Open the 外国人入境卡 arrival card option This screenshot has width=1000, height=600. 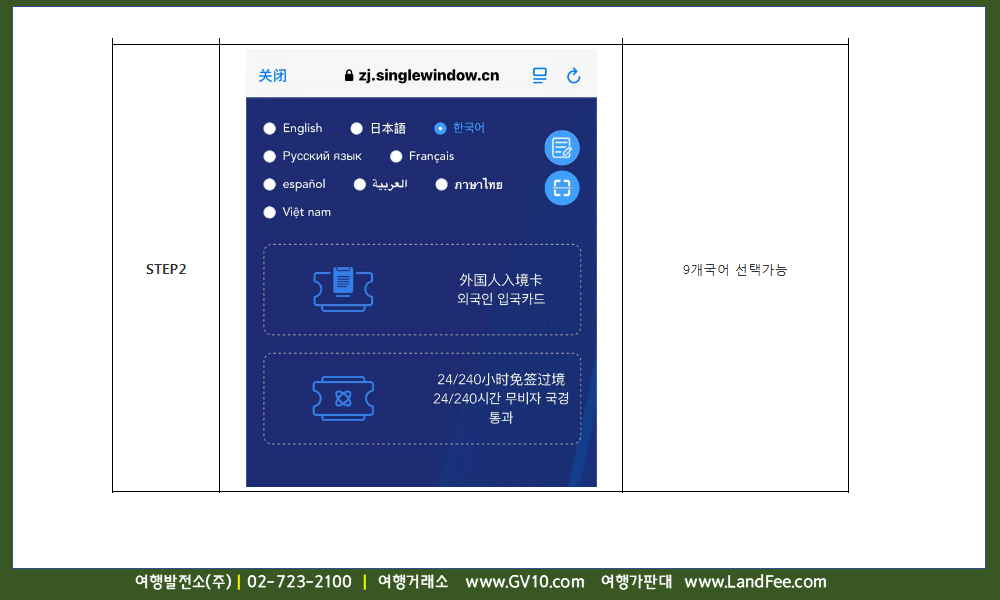[x=422, y=289]
